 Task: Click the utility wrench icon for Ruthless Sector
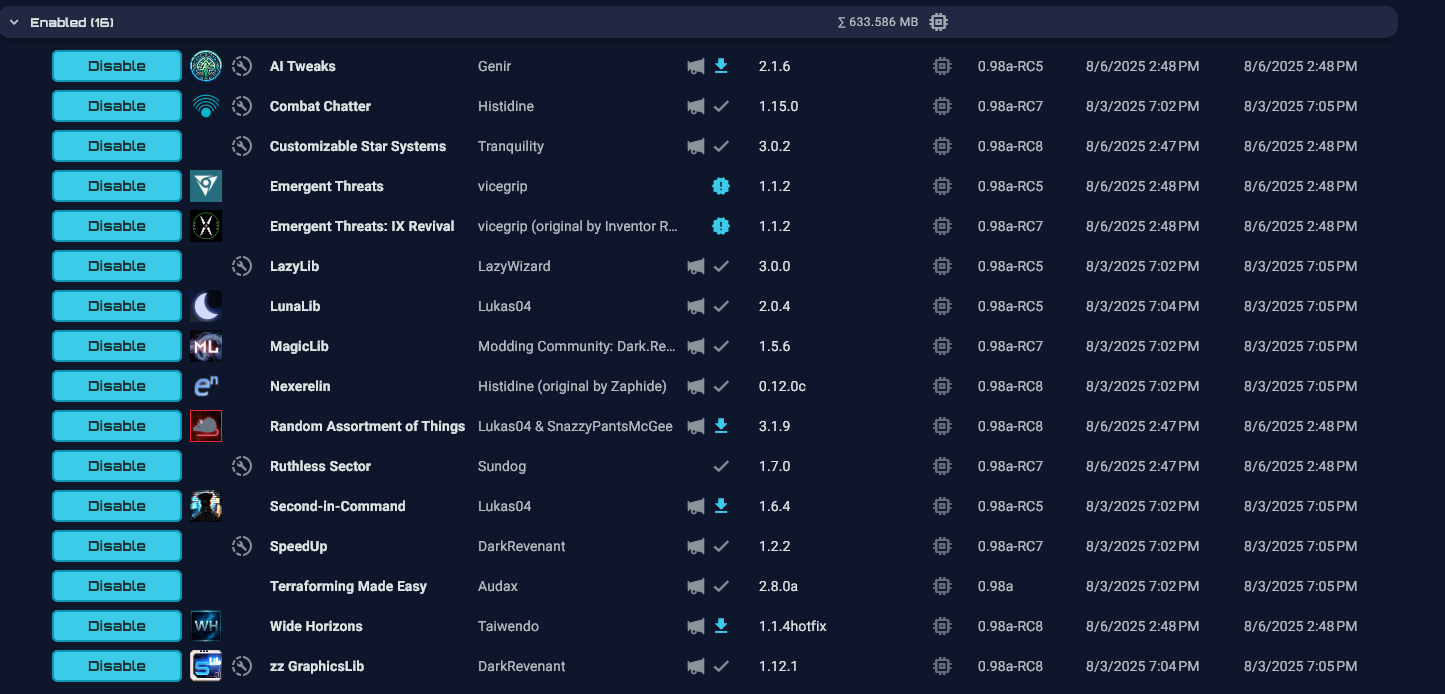click(241, 466)
